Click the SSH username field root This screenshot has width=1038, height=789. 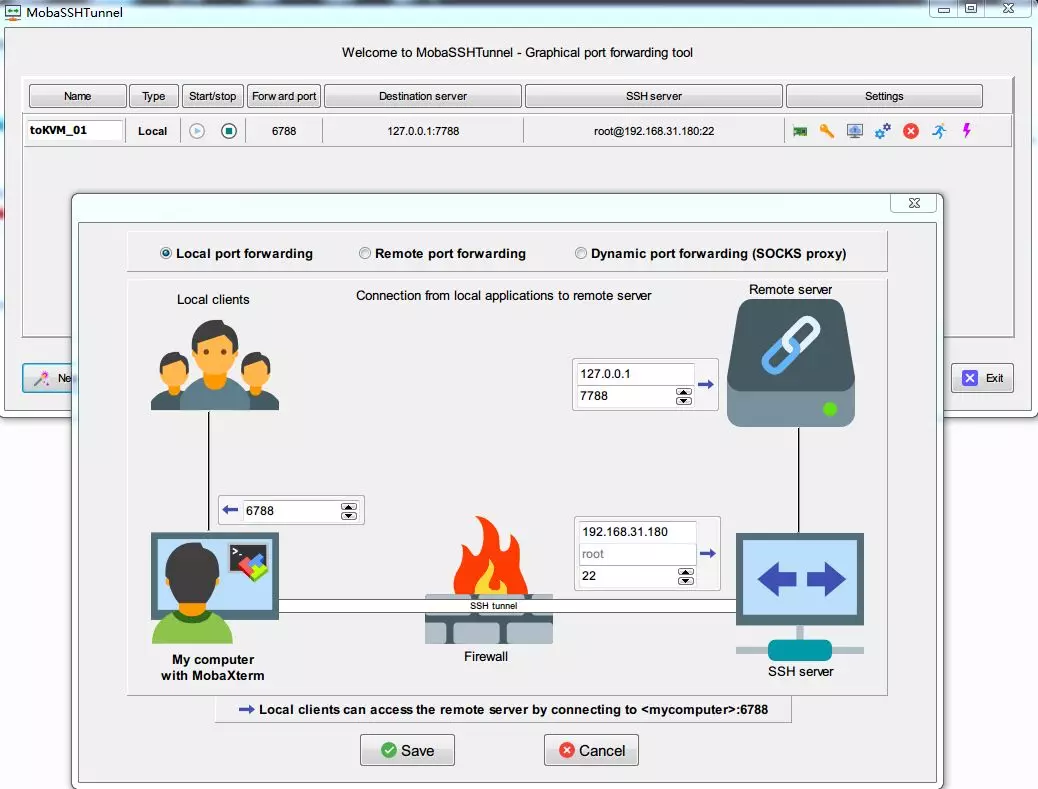[637, 554]
